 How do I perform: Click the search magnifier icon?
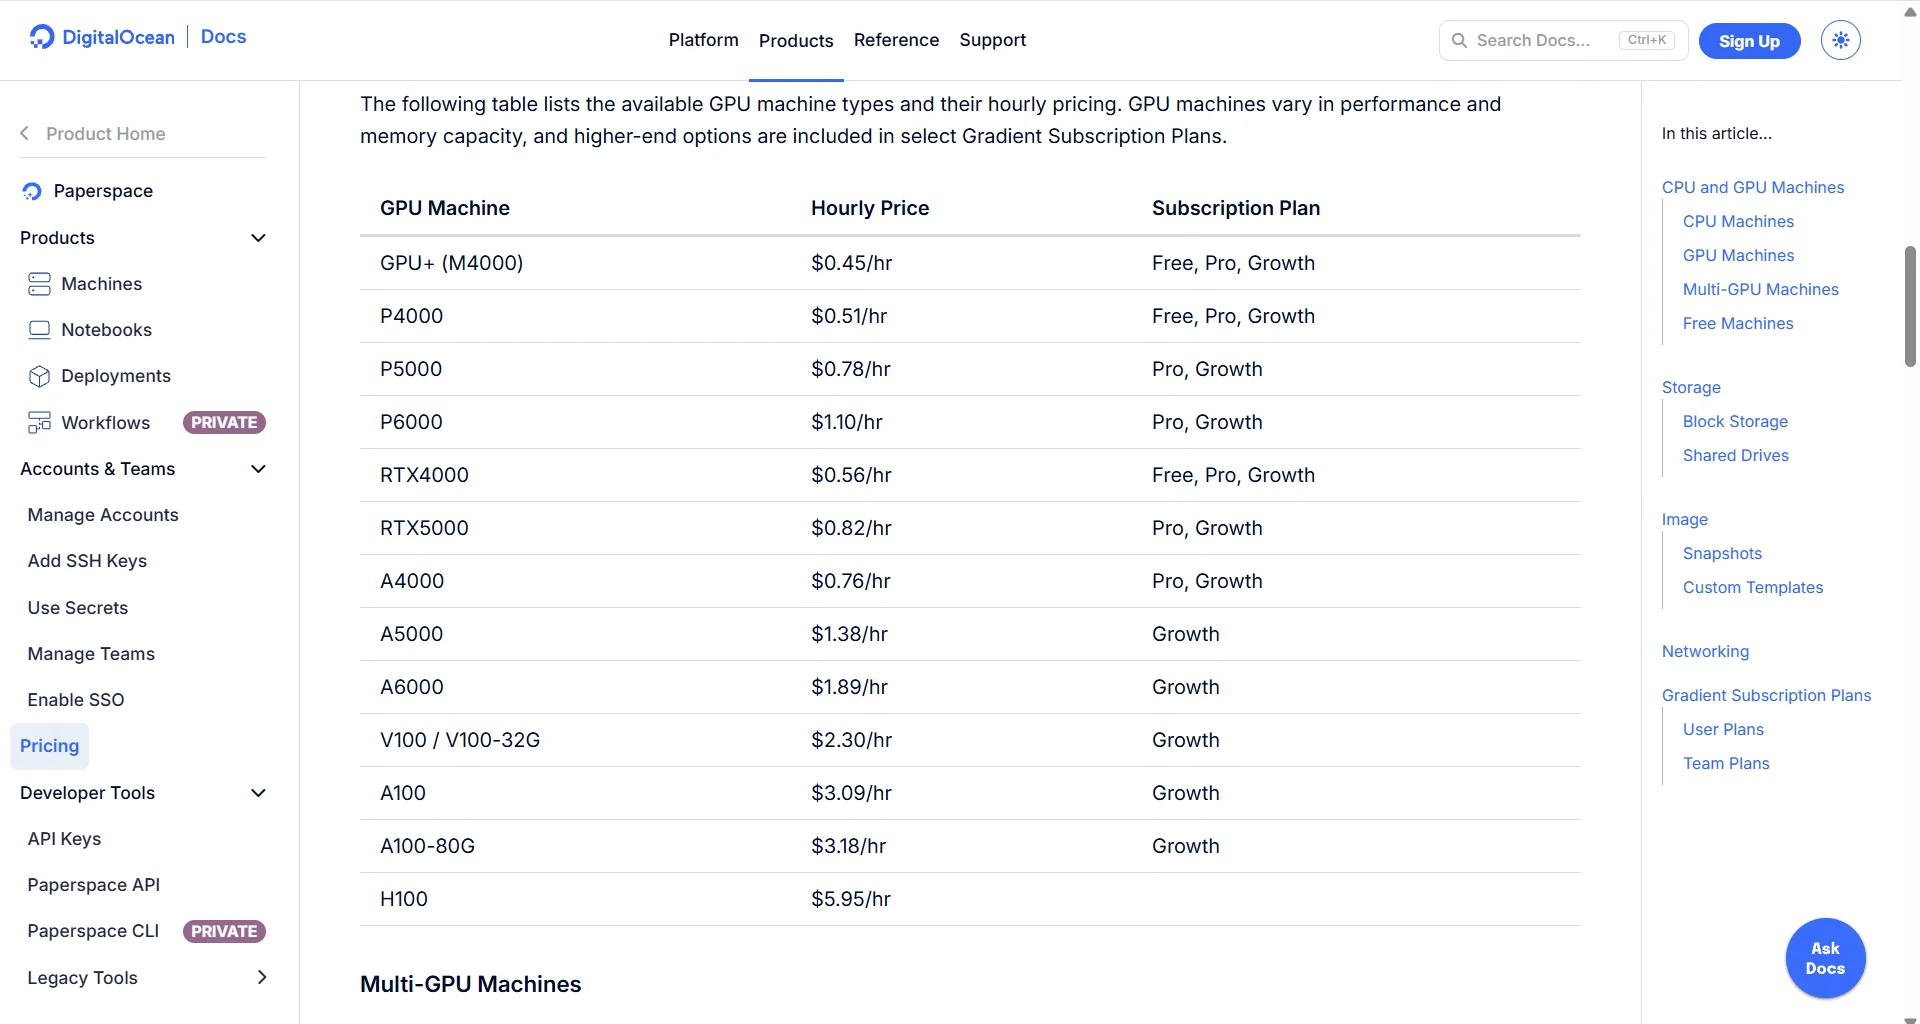click(x=1459, y=40)
